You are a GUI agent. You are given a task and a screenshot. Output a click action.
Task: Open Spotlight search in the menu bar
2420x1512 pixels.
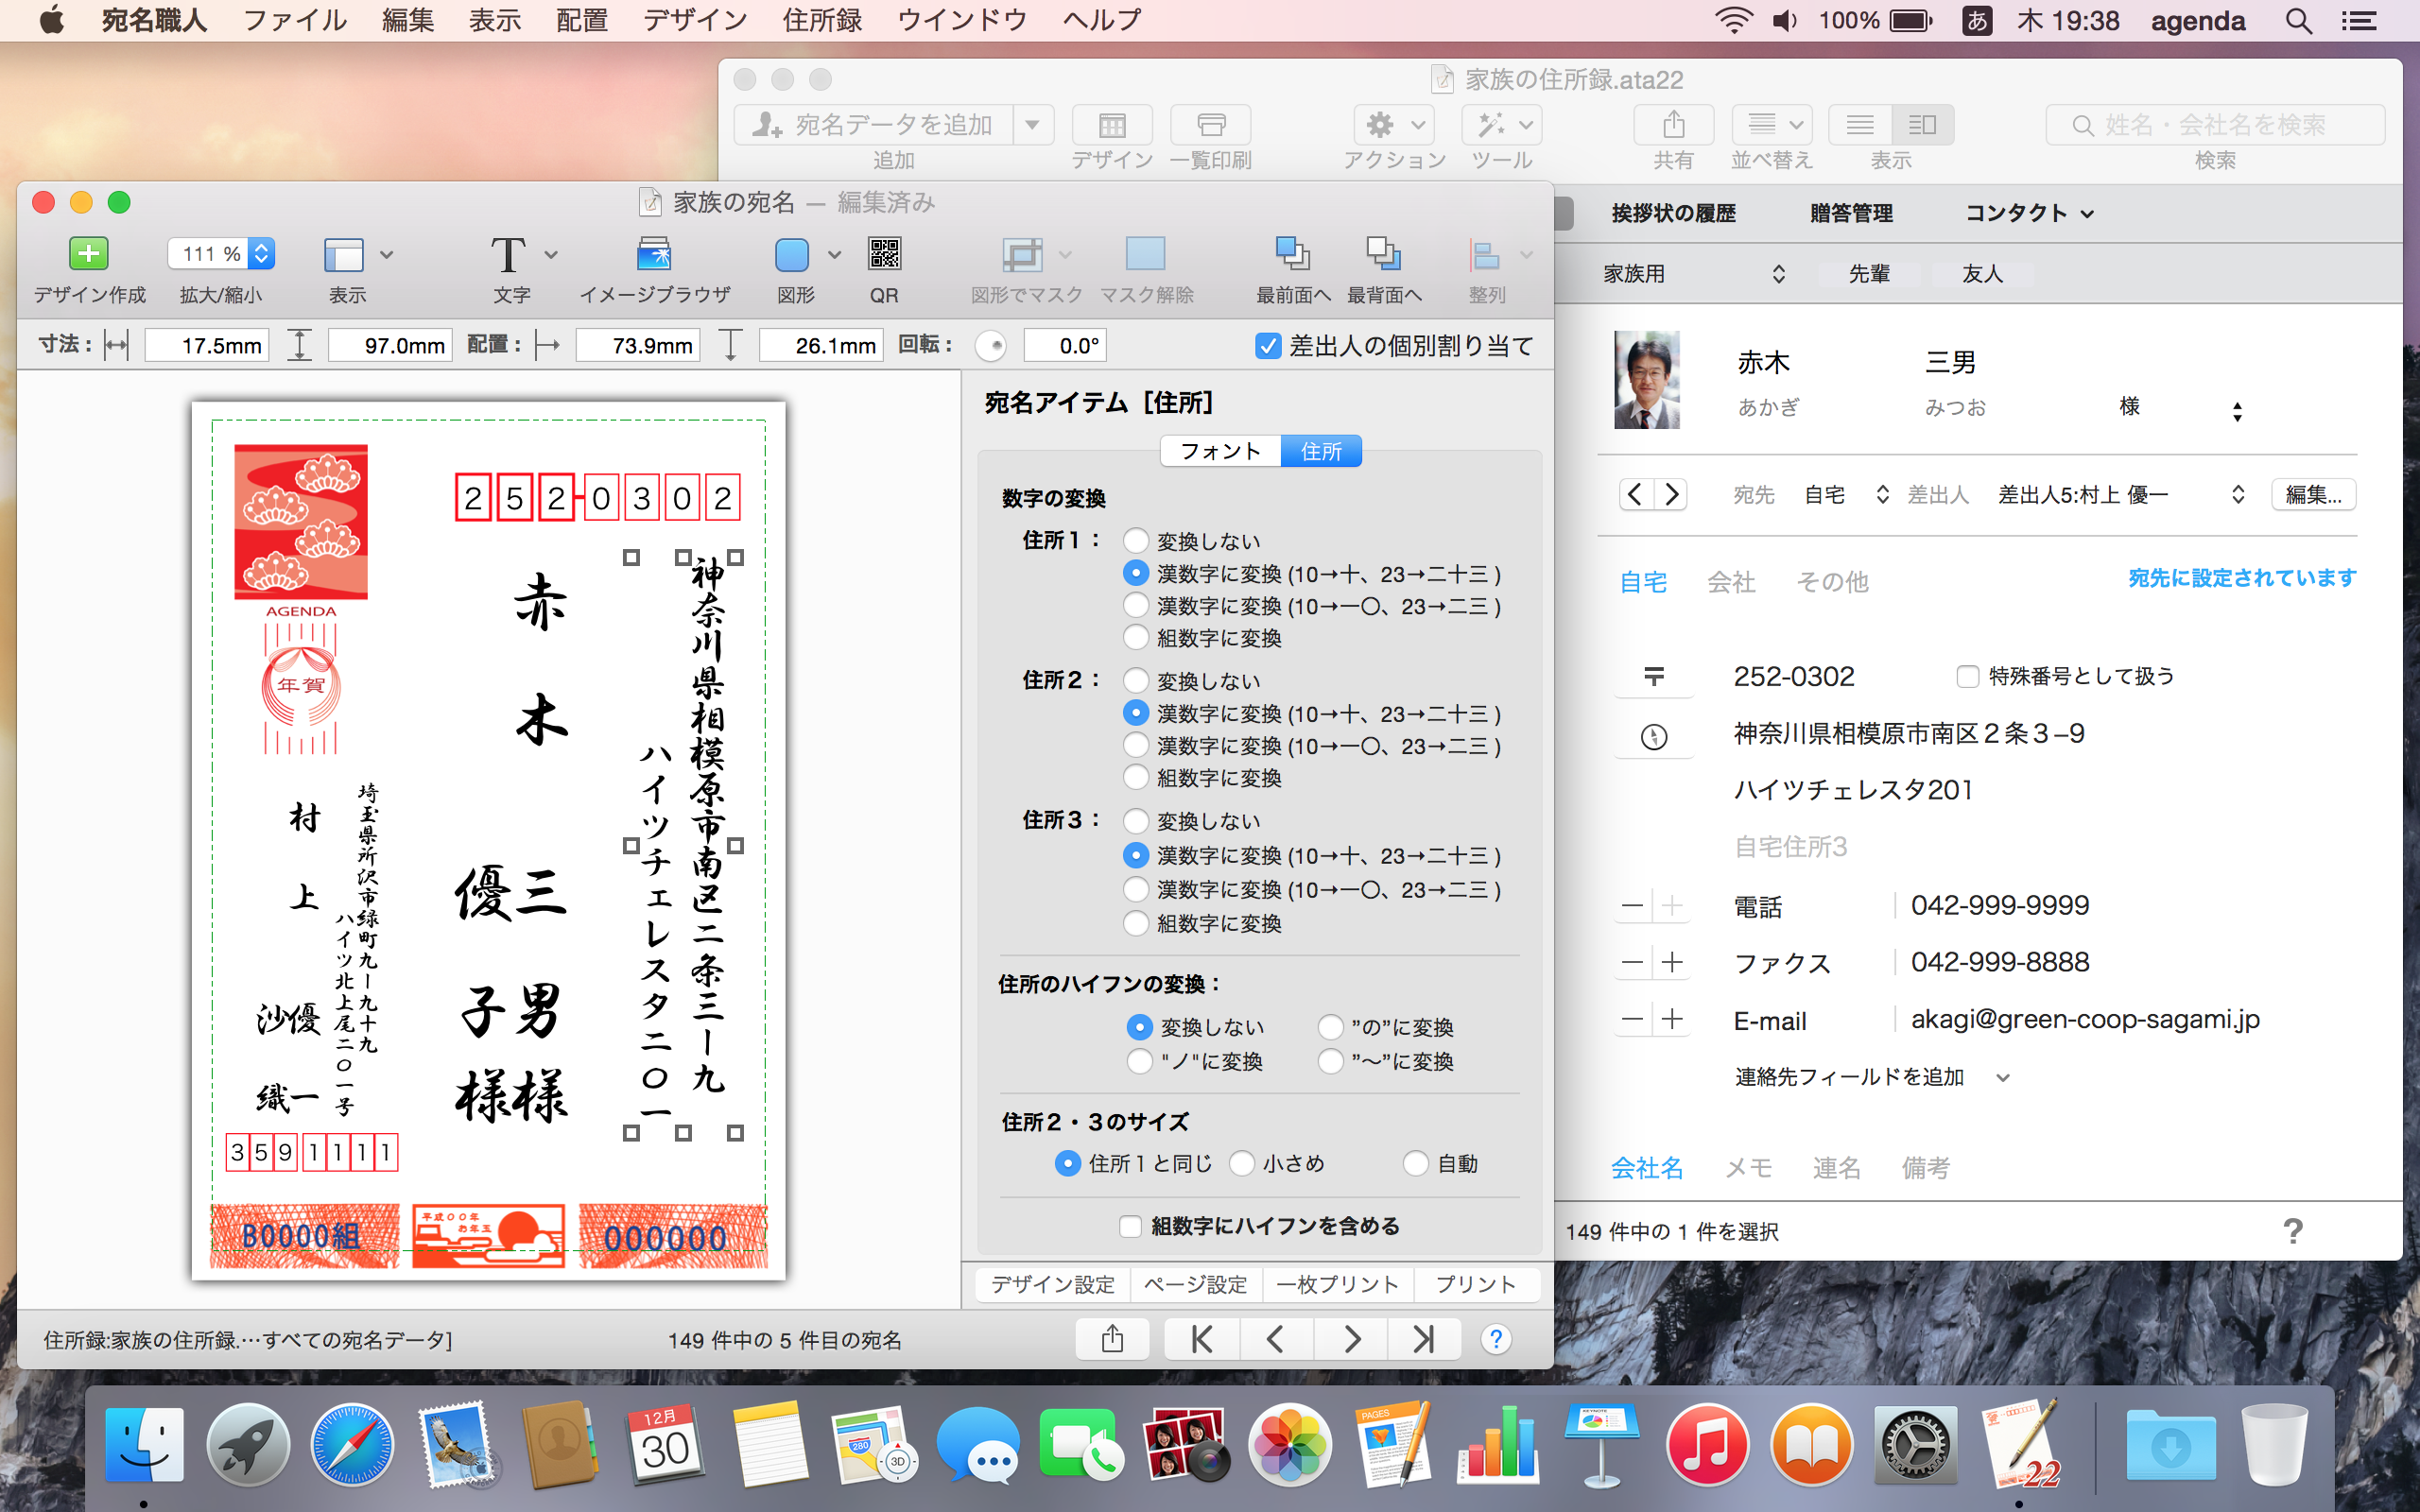click(x=2298, y=20)
